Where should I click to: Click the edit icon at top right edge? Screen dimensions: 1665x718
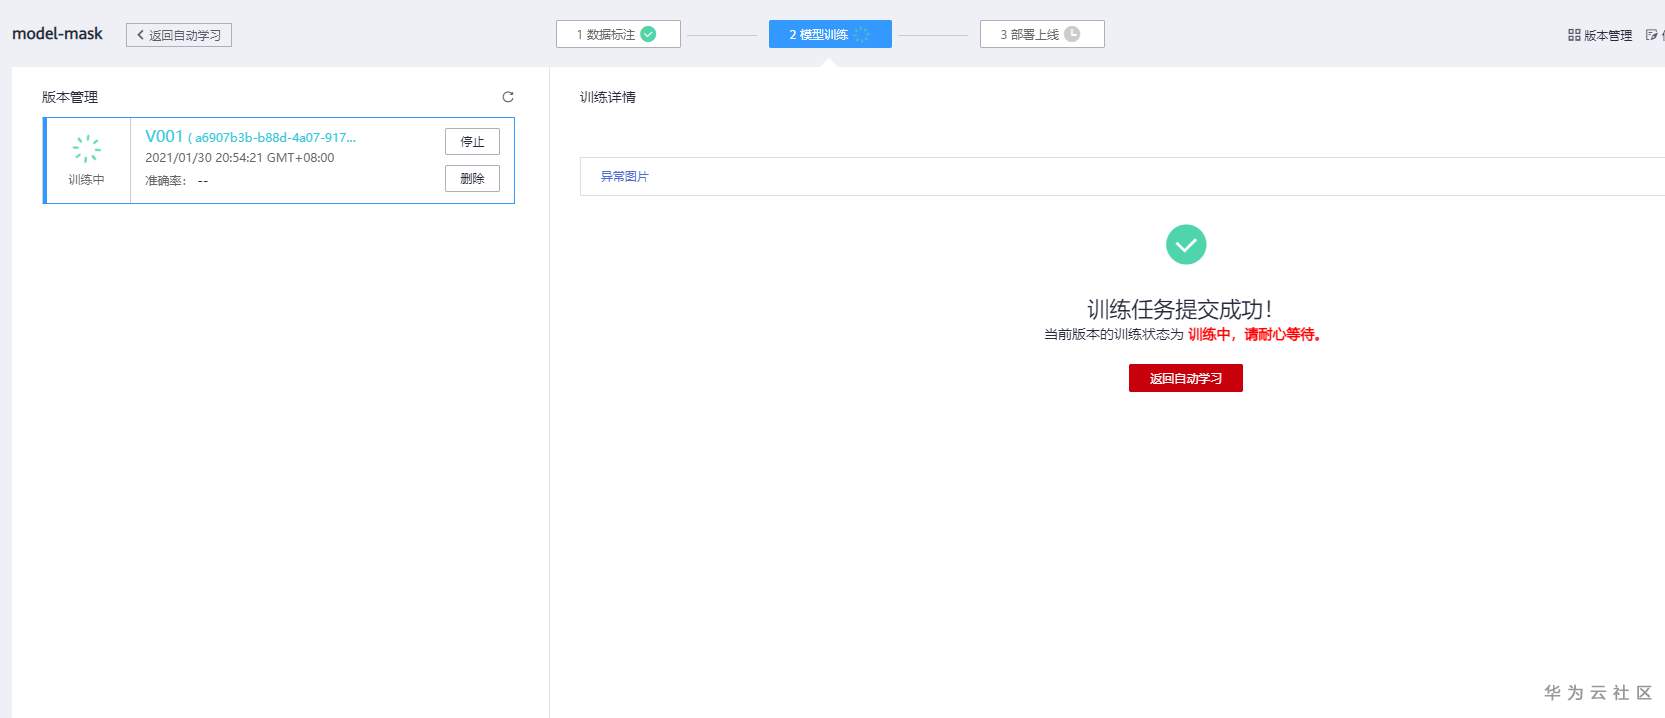click(x=1651, y=35)
